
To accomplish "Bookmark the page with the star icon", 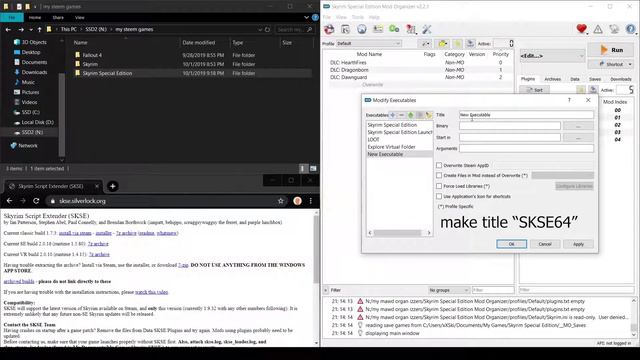I will click(280, 201).
